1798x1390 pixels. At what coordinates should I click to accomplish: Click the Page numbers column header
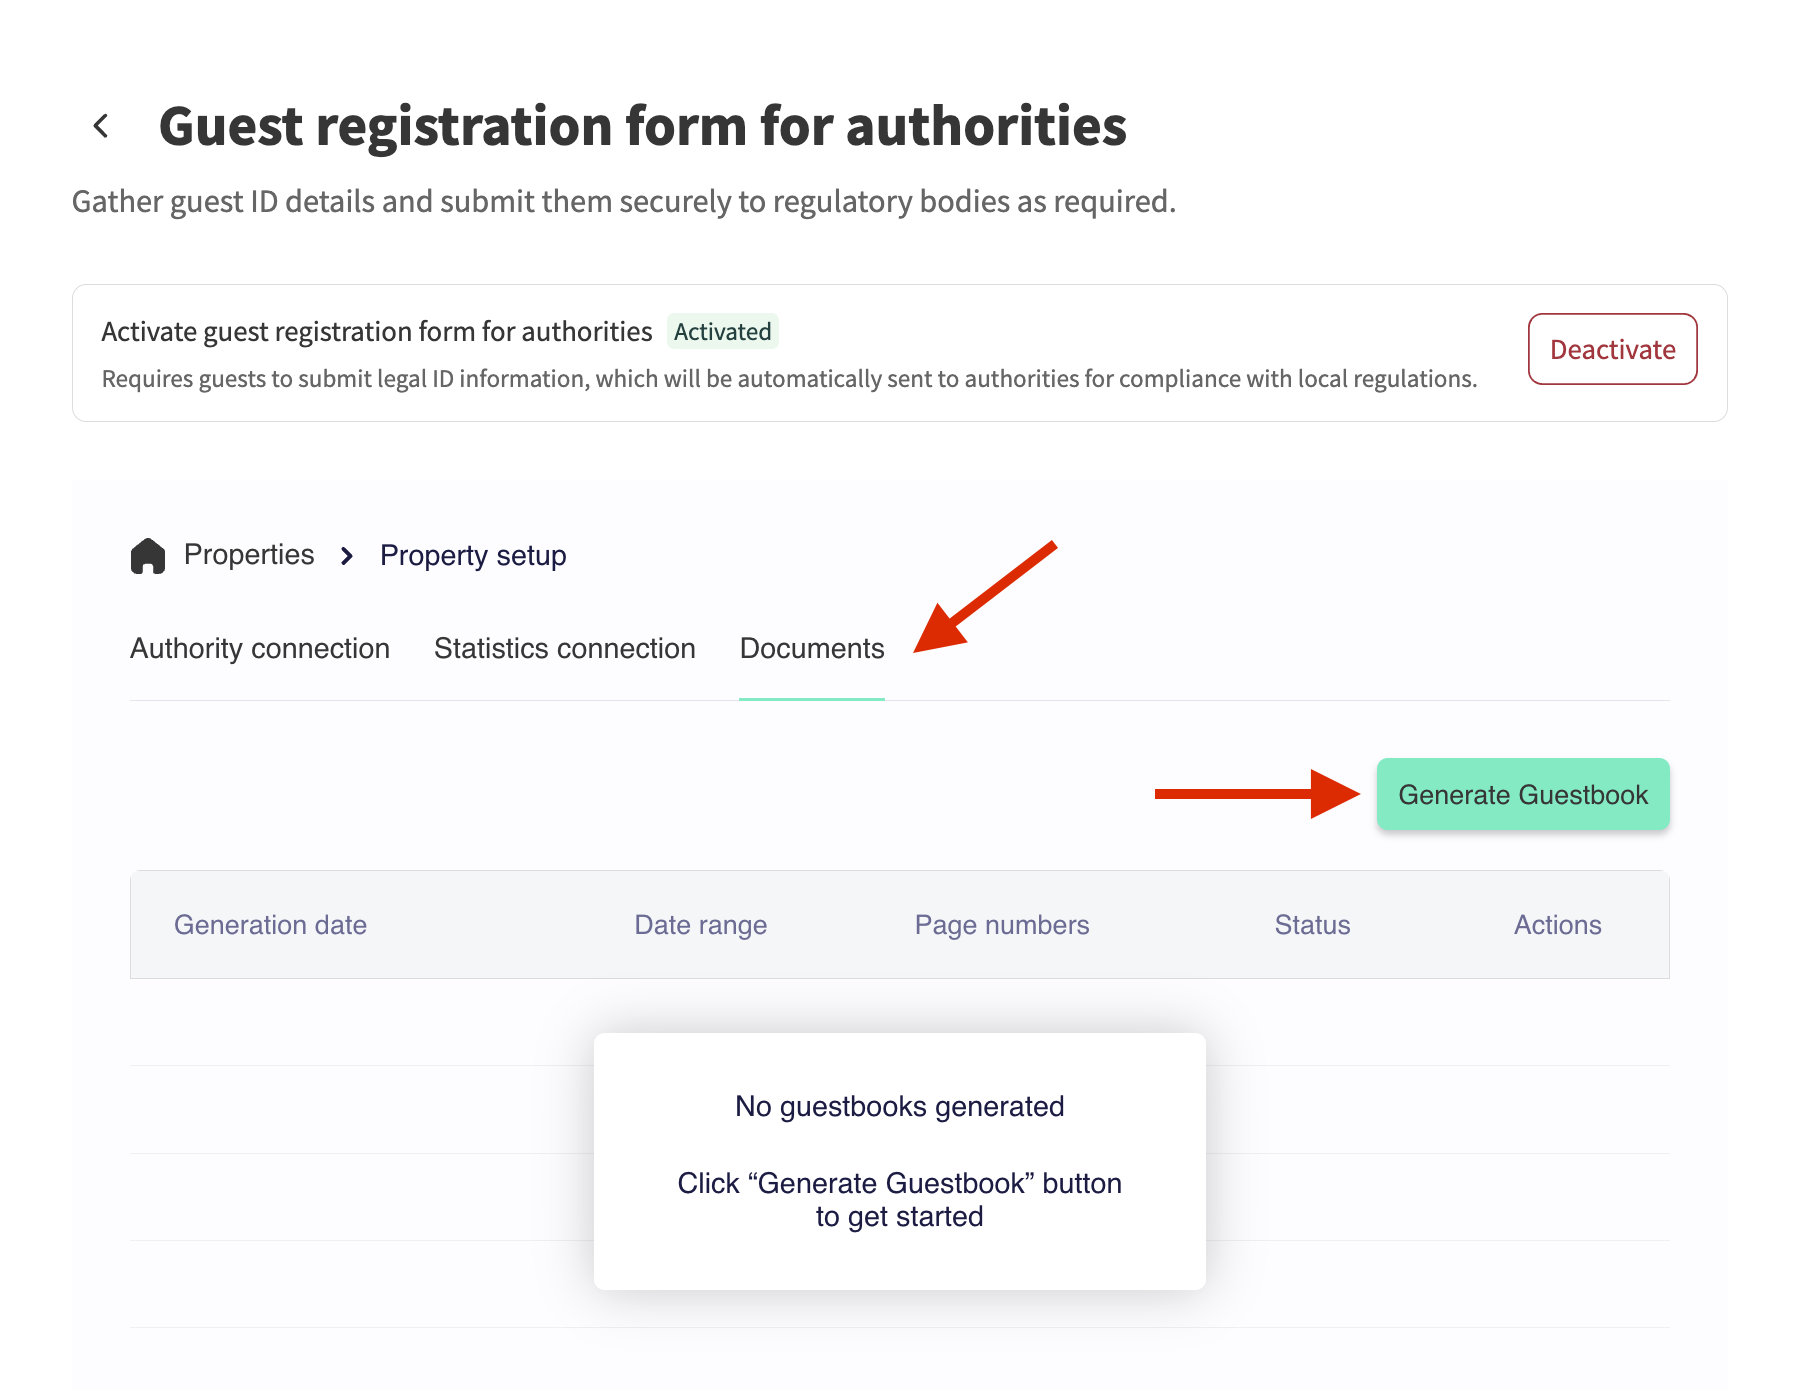tap(1002, 925)
